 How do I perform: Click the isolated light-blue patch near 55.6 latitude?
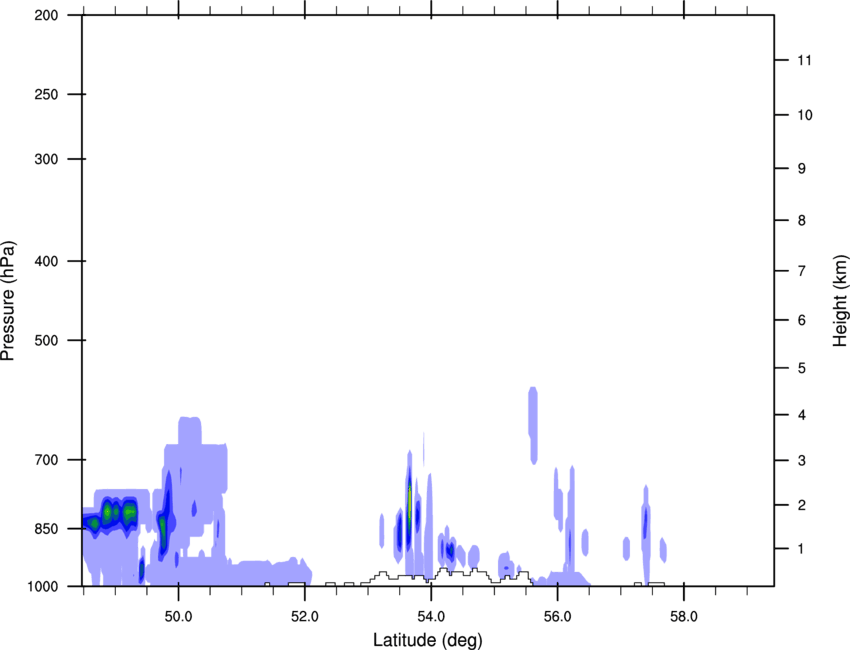point(533,426)
